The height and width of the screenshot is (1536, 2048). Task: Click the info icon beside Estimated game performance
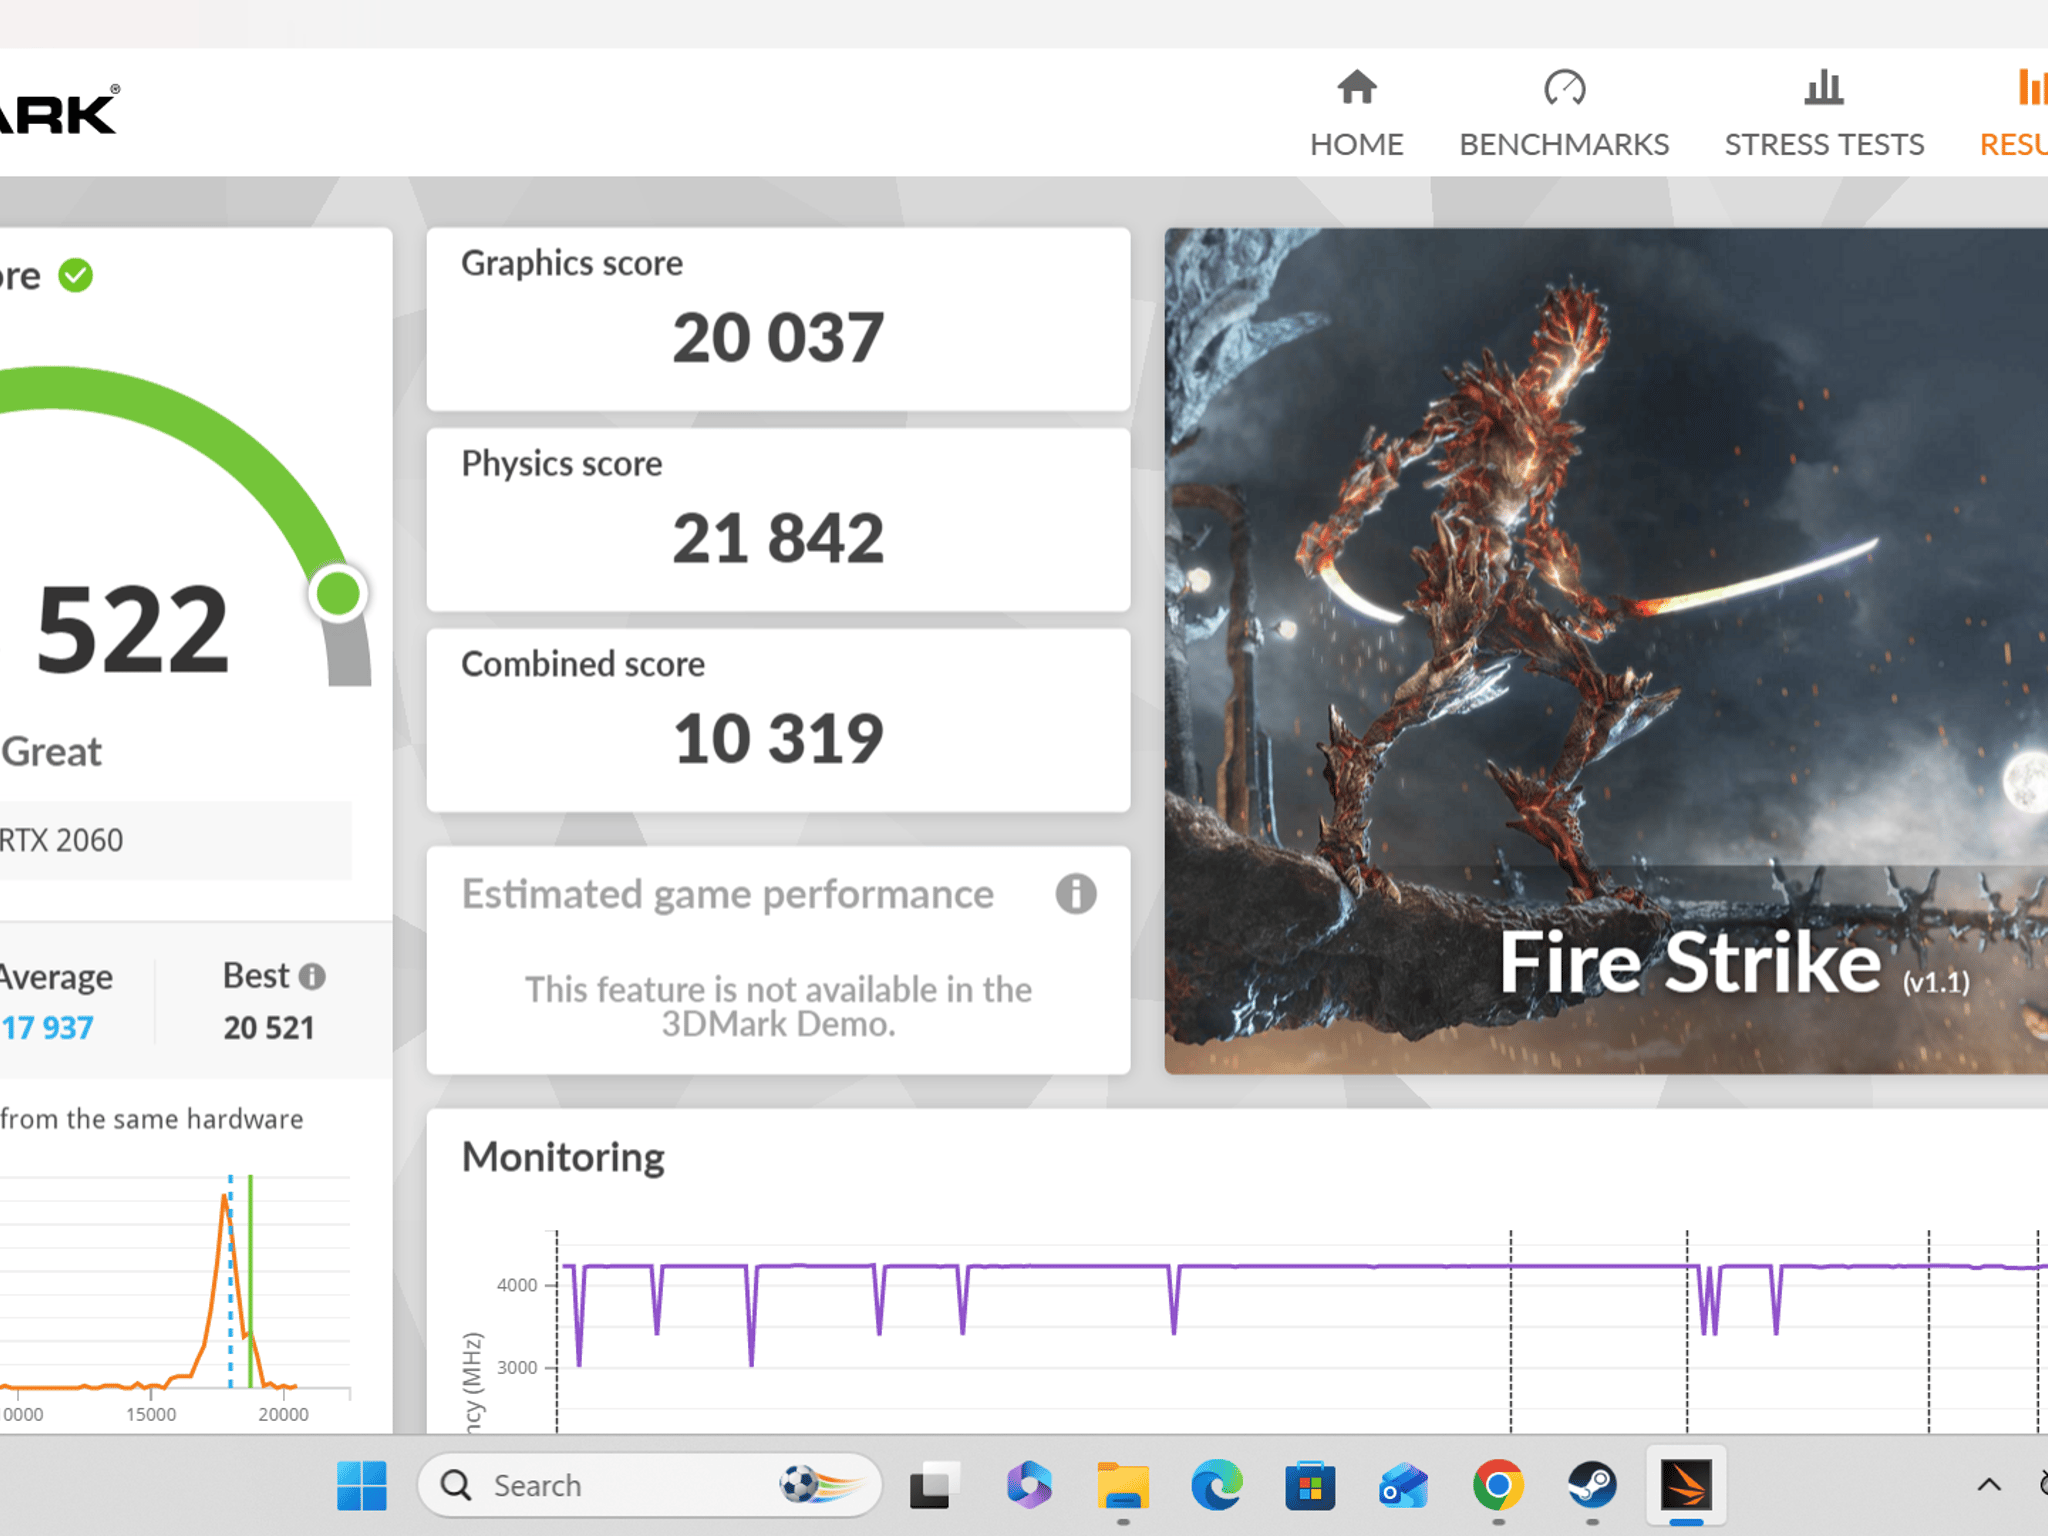click(1076, 894)
